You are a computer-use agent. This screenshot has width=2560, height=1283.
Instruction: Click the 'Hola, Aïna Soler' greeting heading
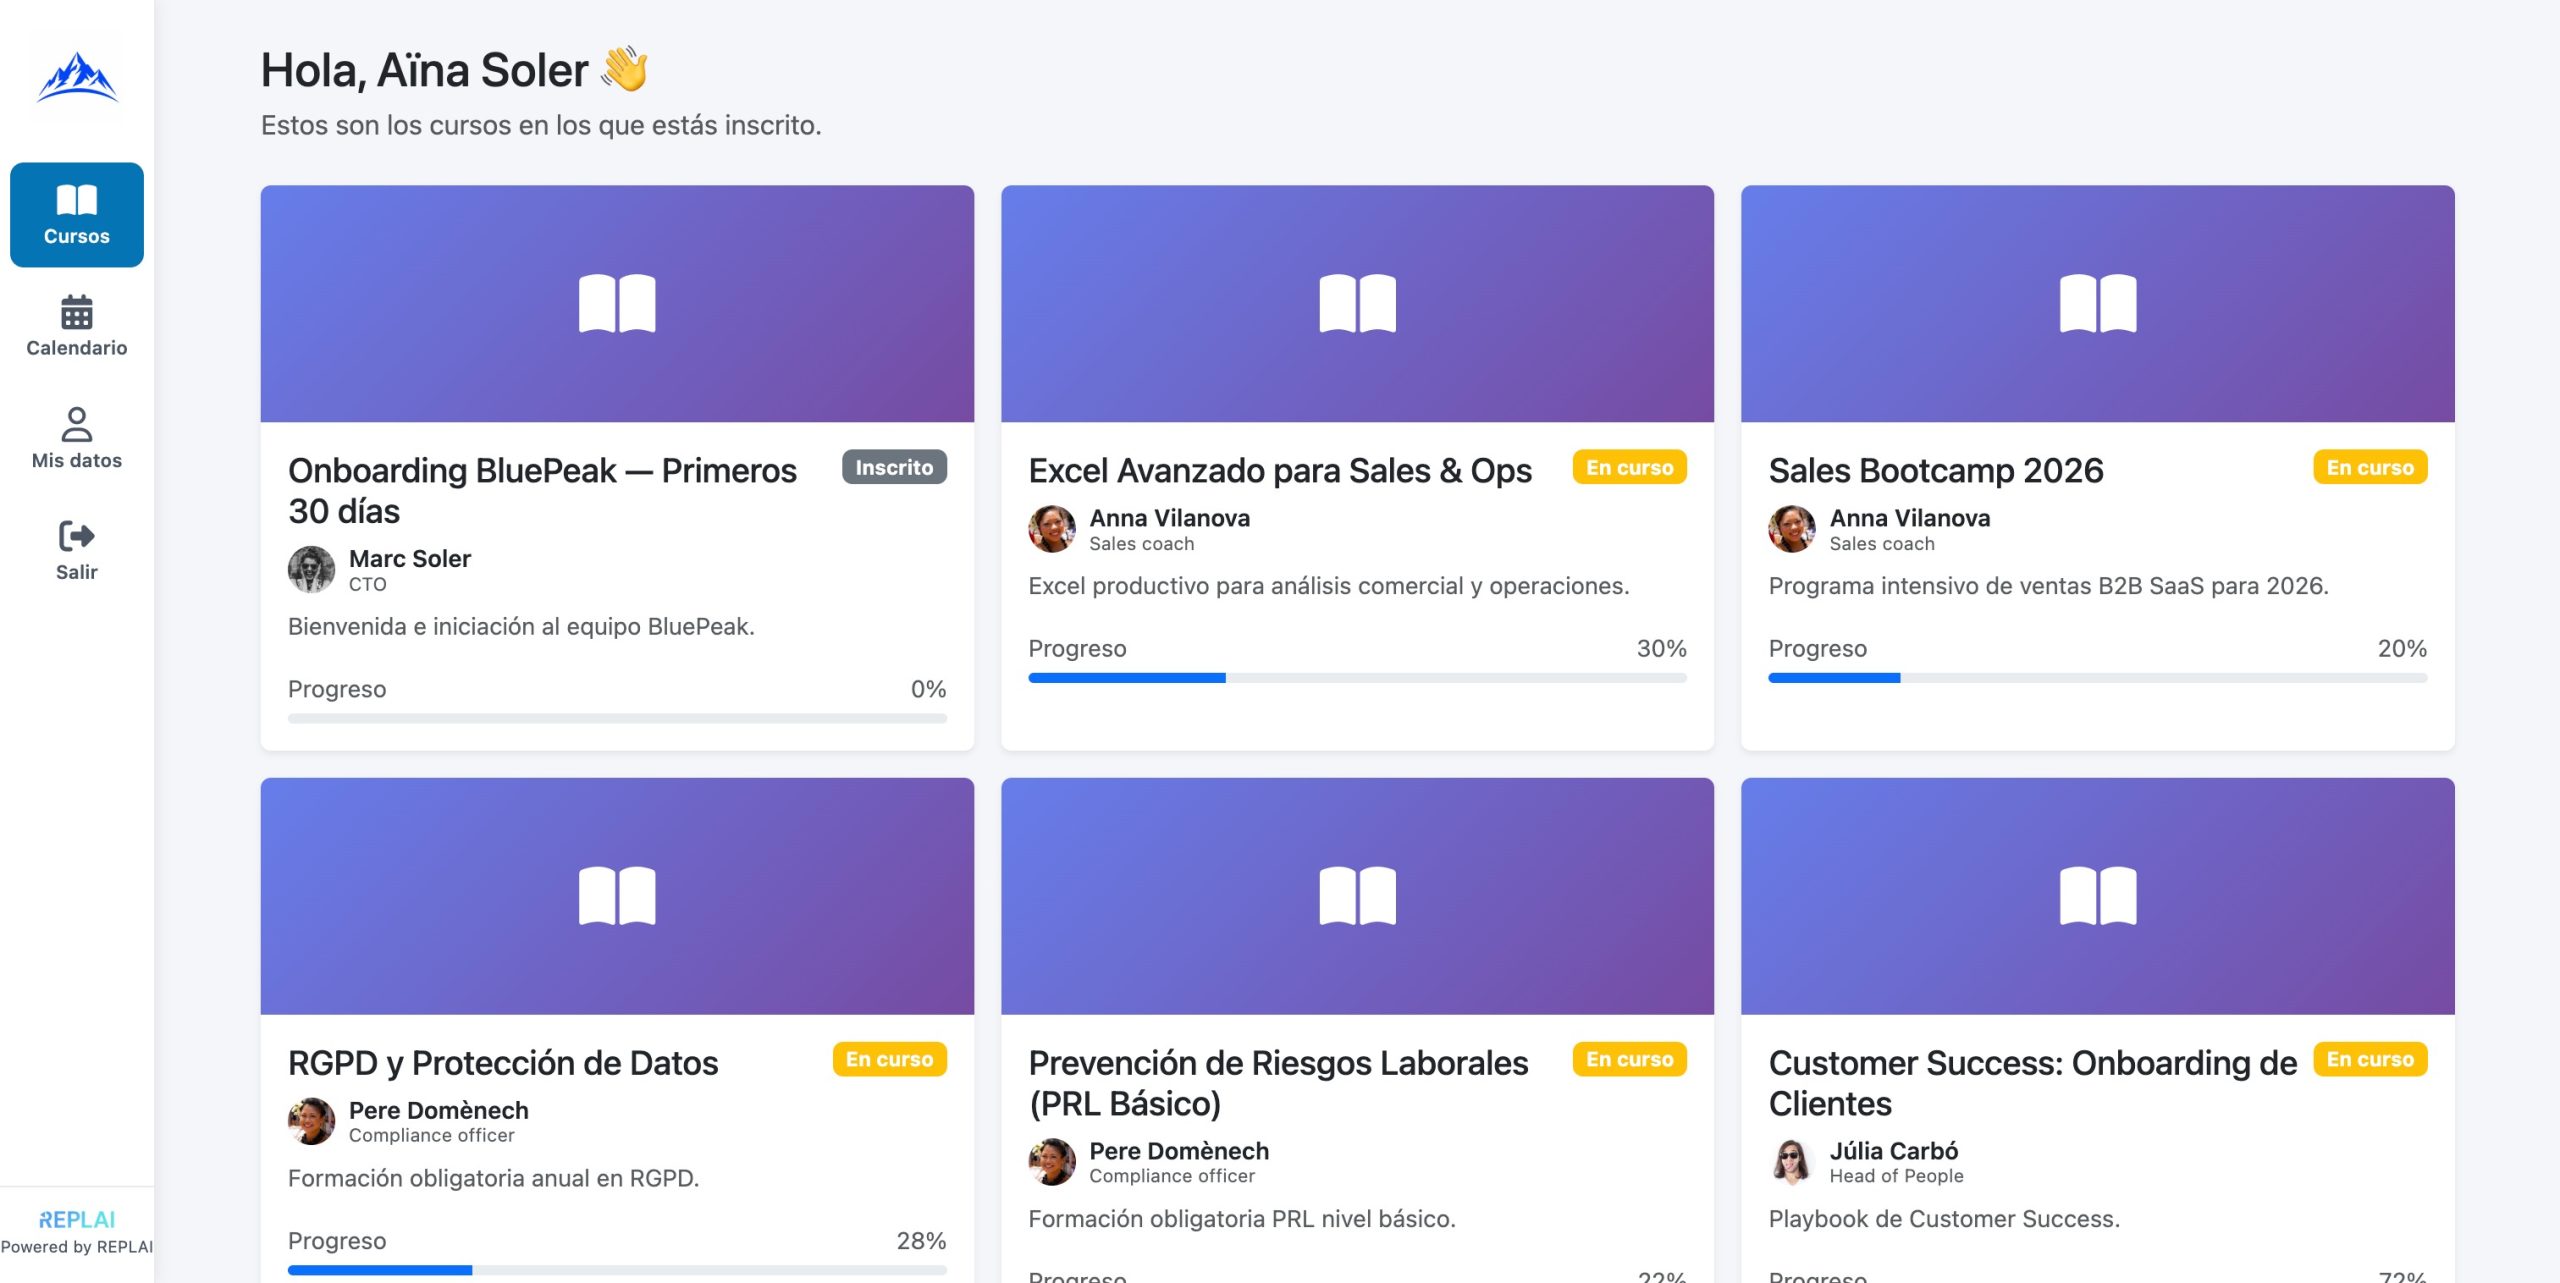[455, 70]
